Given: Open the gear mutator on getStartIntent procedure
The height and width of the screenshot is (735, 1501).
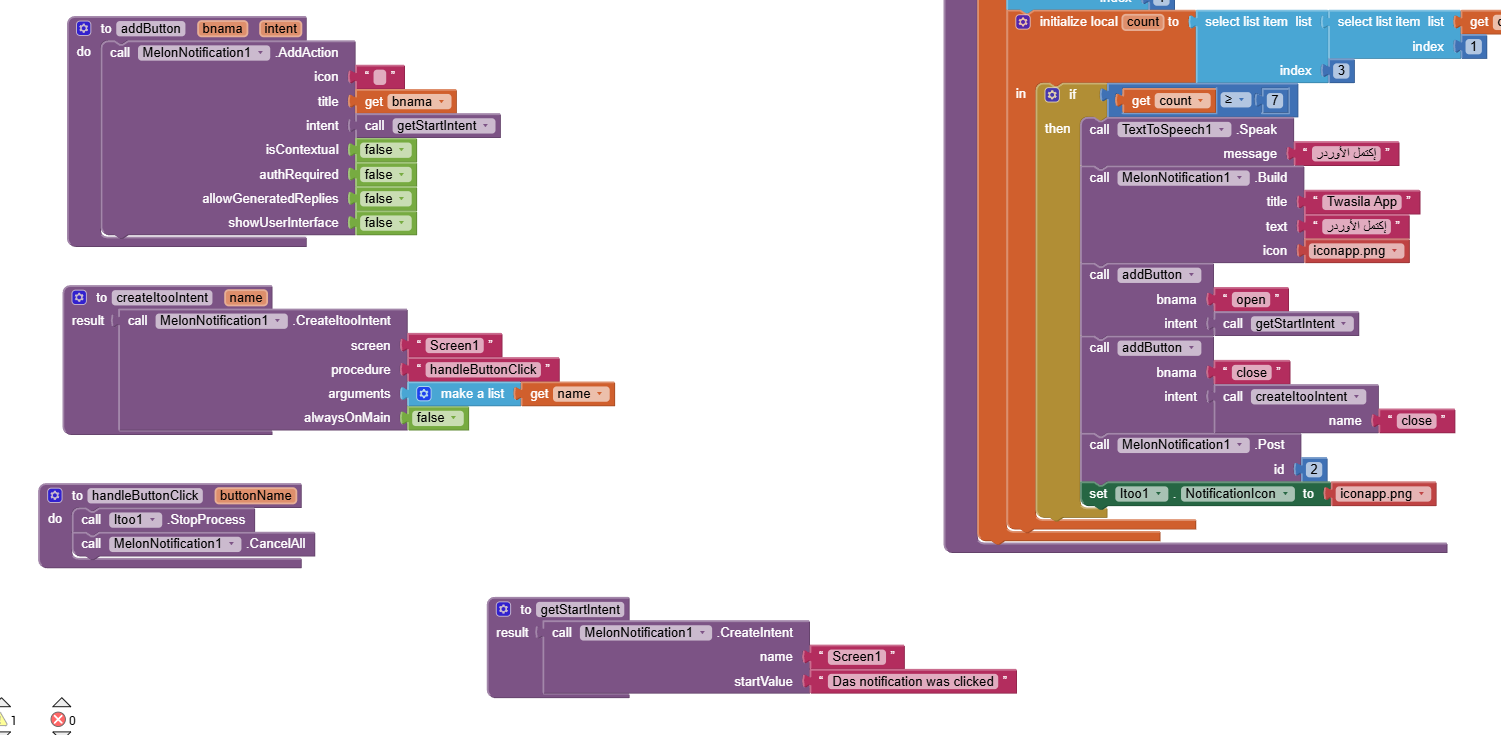Looking at the screenshot, I should pos(504,610).
